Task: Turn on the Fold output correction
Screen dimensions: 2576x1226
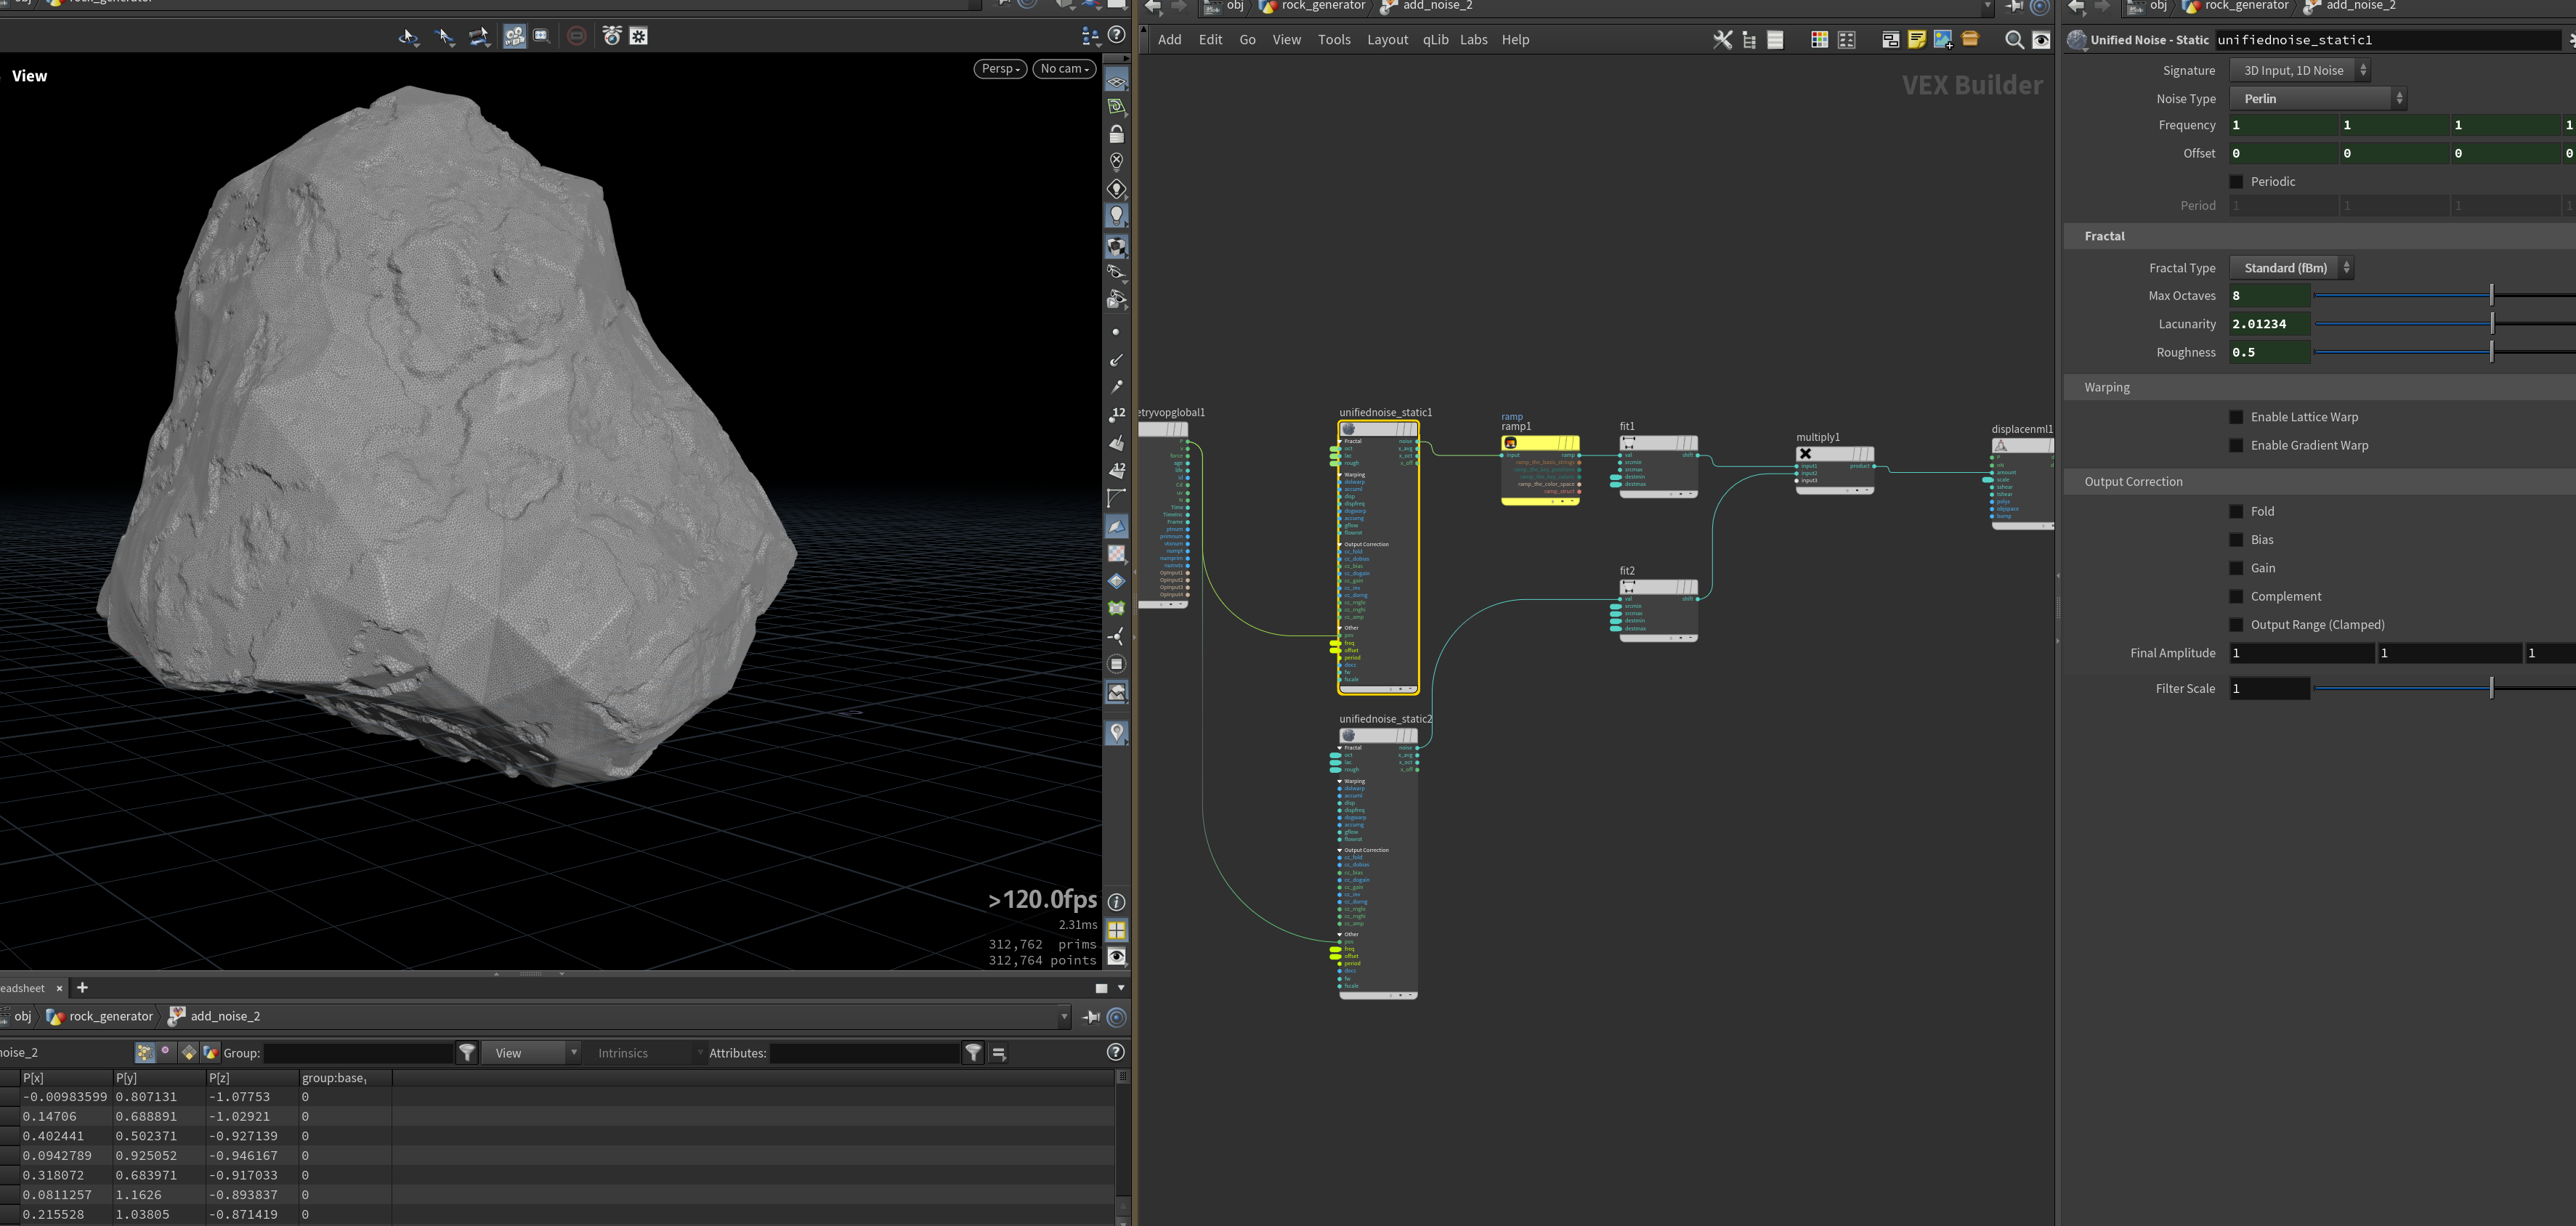Action: pyautogui.click(x=2236, y=511)
